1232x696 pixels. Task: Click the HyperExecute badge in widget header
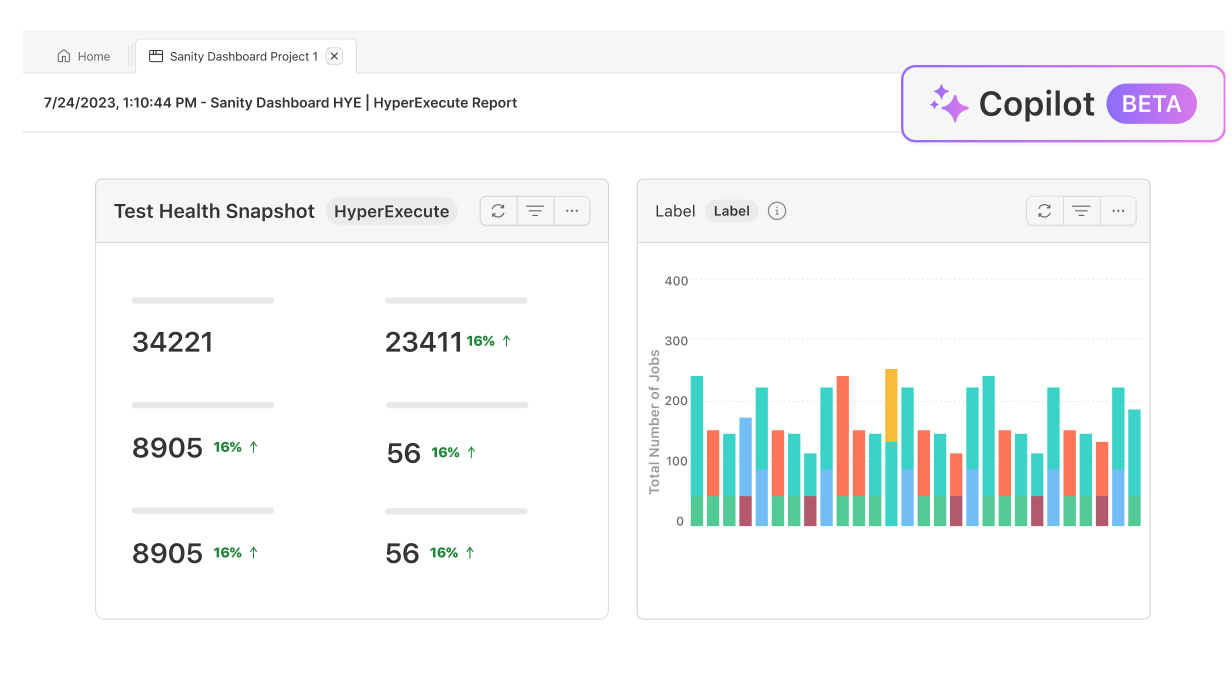pyautogui.click(x=391, y=211)
